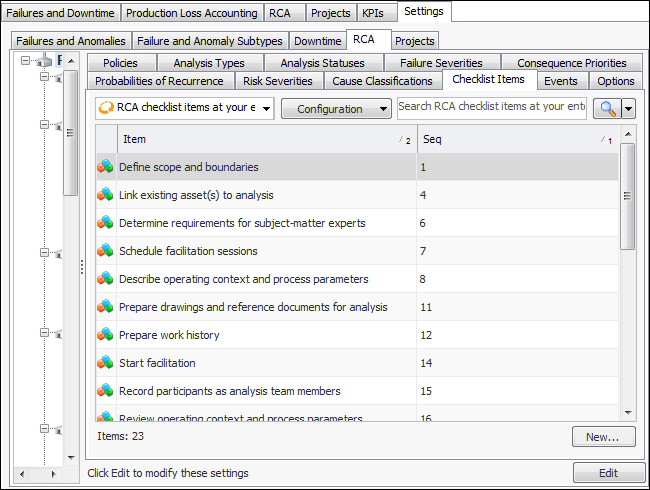650x490 pixels.
Task: Click the New... button
Action: tap(603, 437)
